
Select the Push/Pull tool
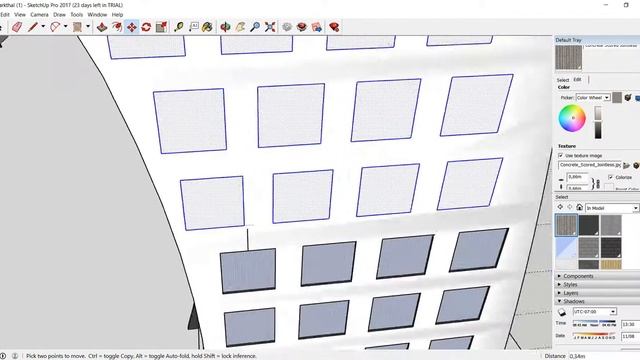click(102, 27)
